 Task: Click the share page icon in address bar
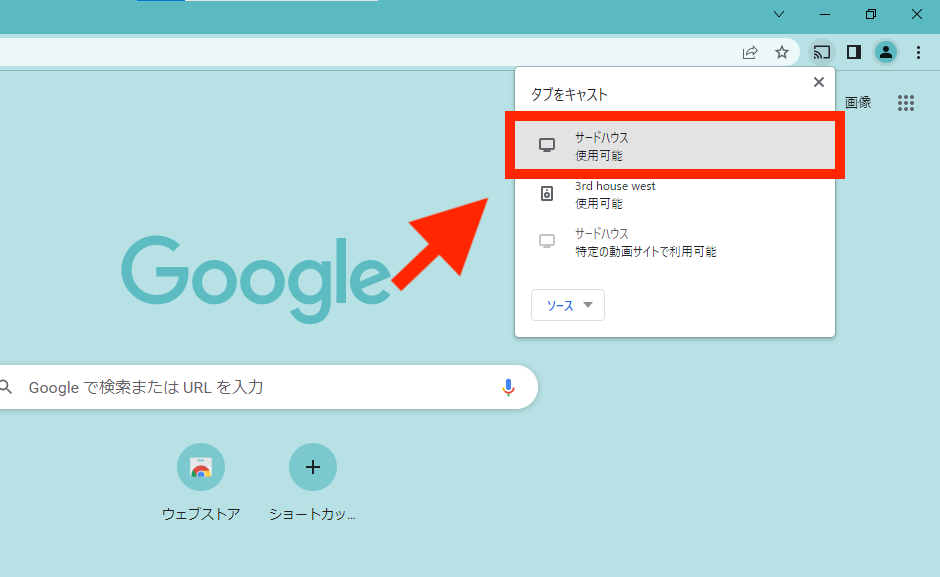[750, 53]
